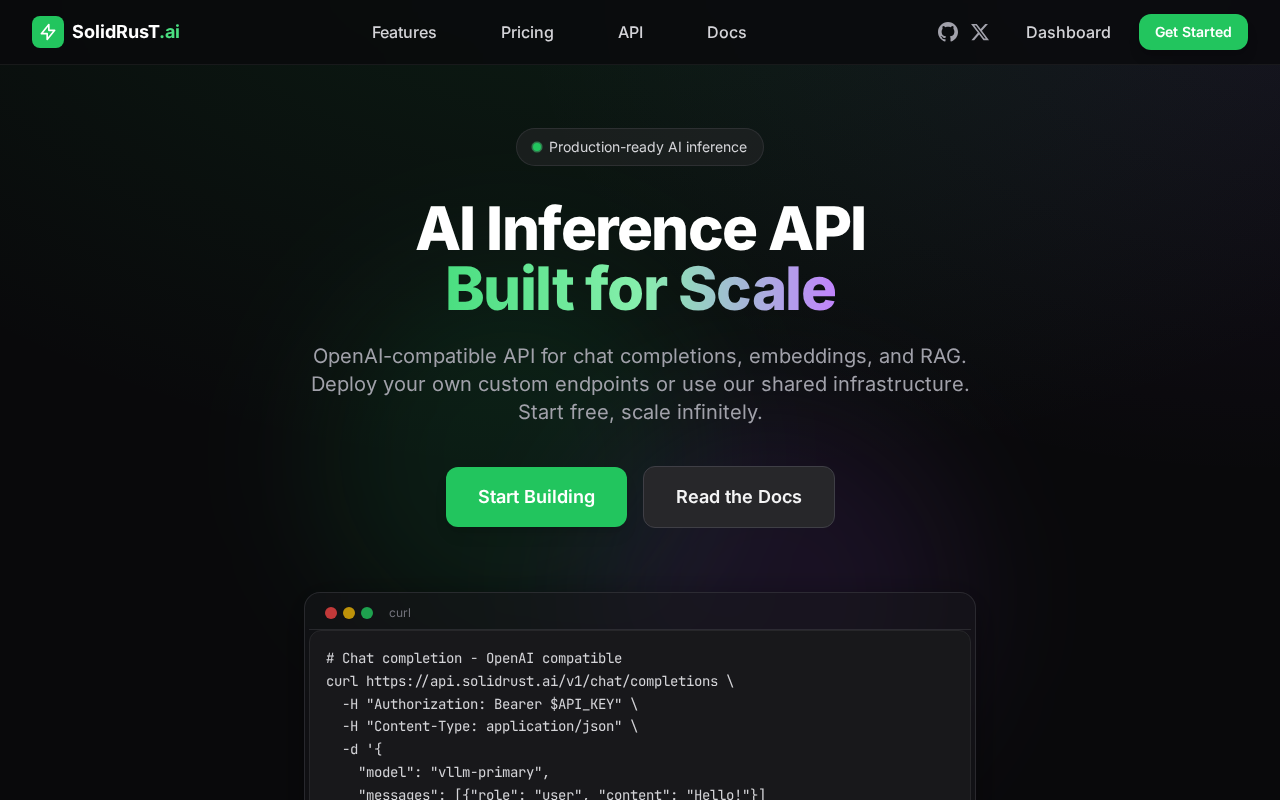Click the -d '{ line in code
This screenshot has width=1280, height=800.
coord(362,749)
